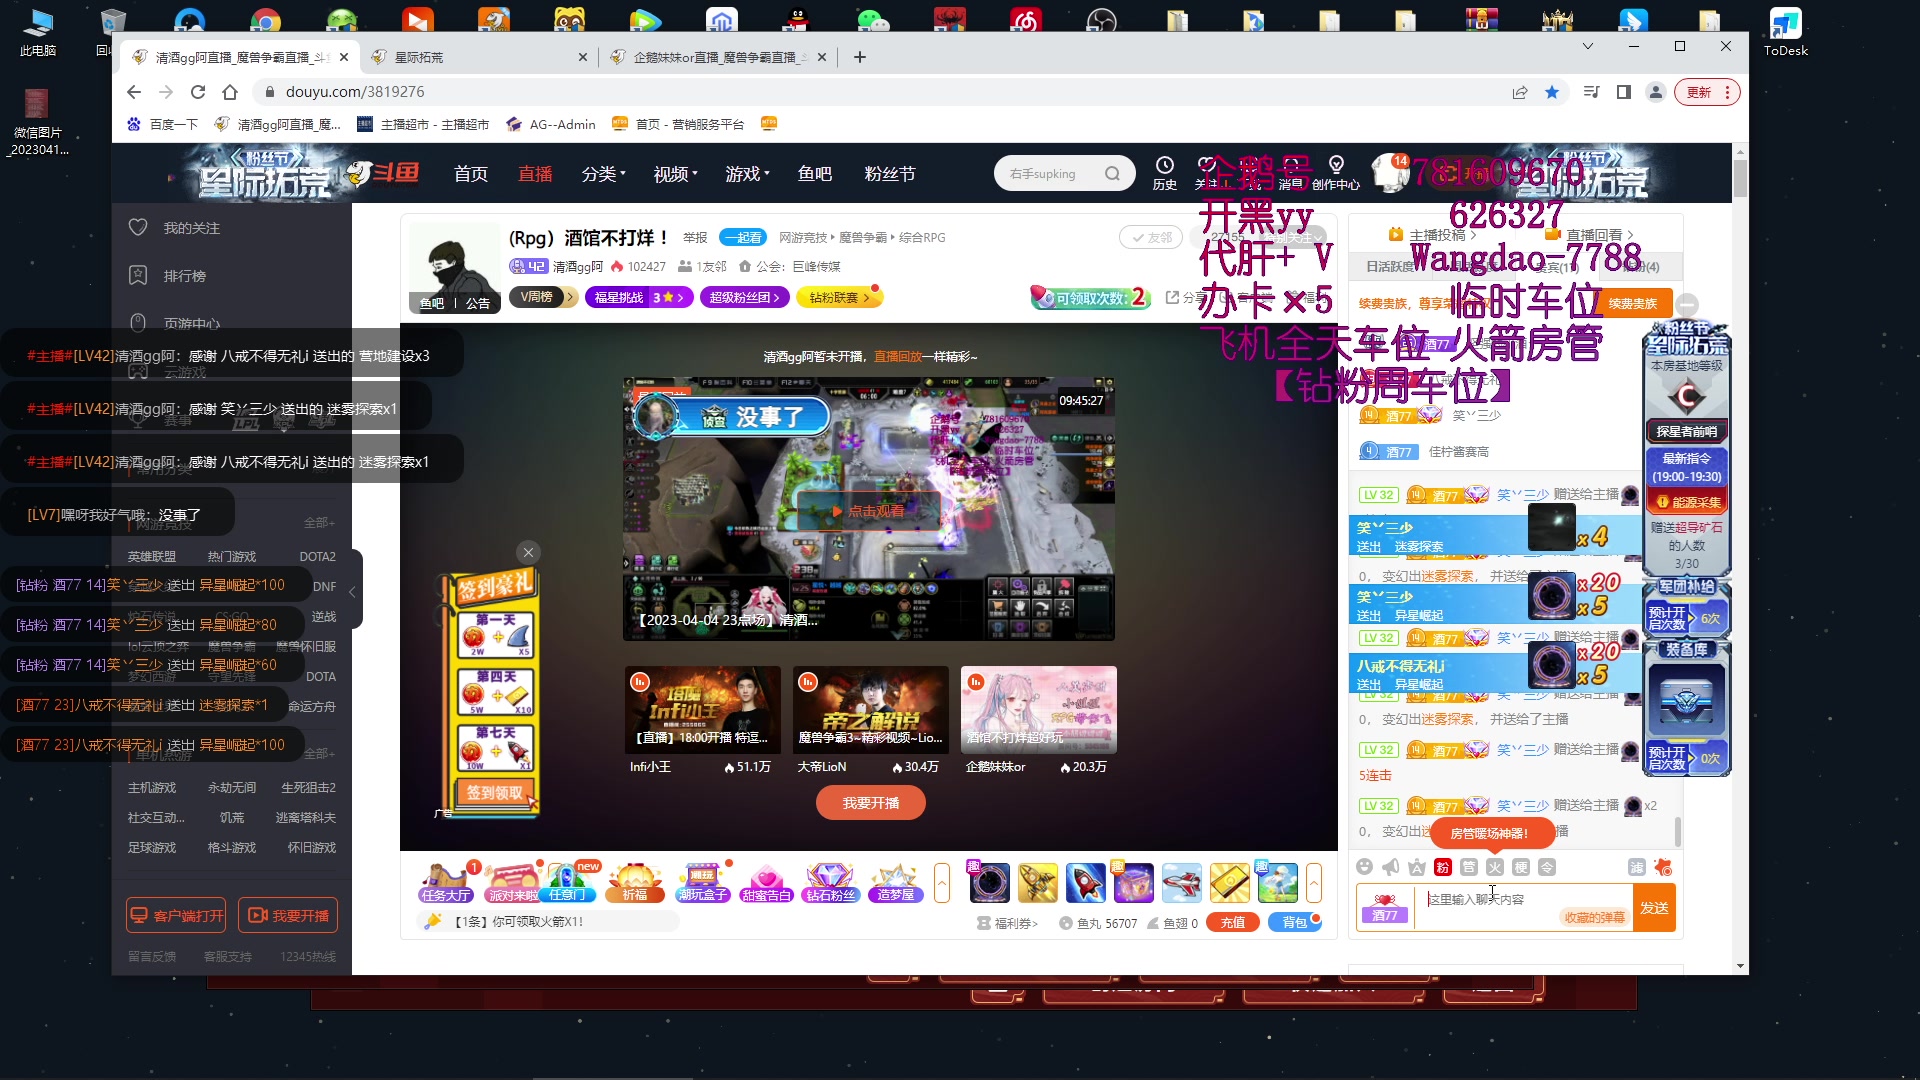Go to the browser home page
1920x1080 pixels.
point(230,92)
